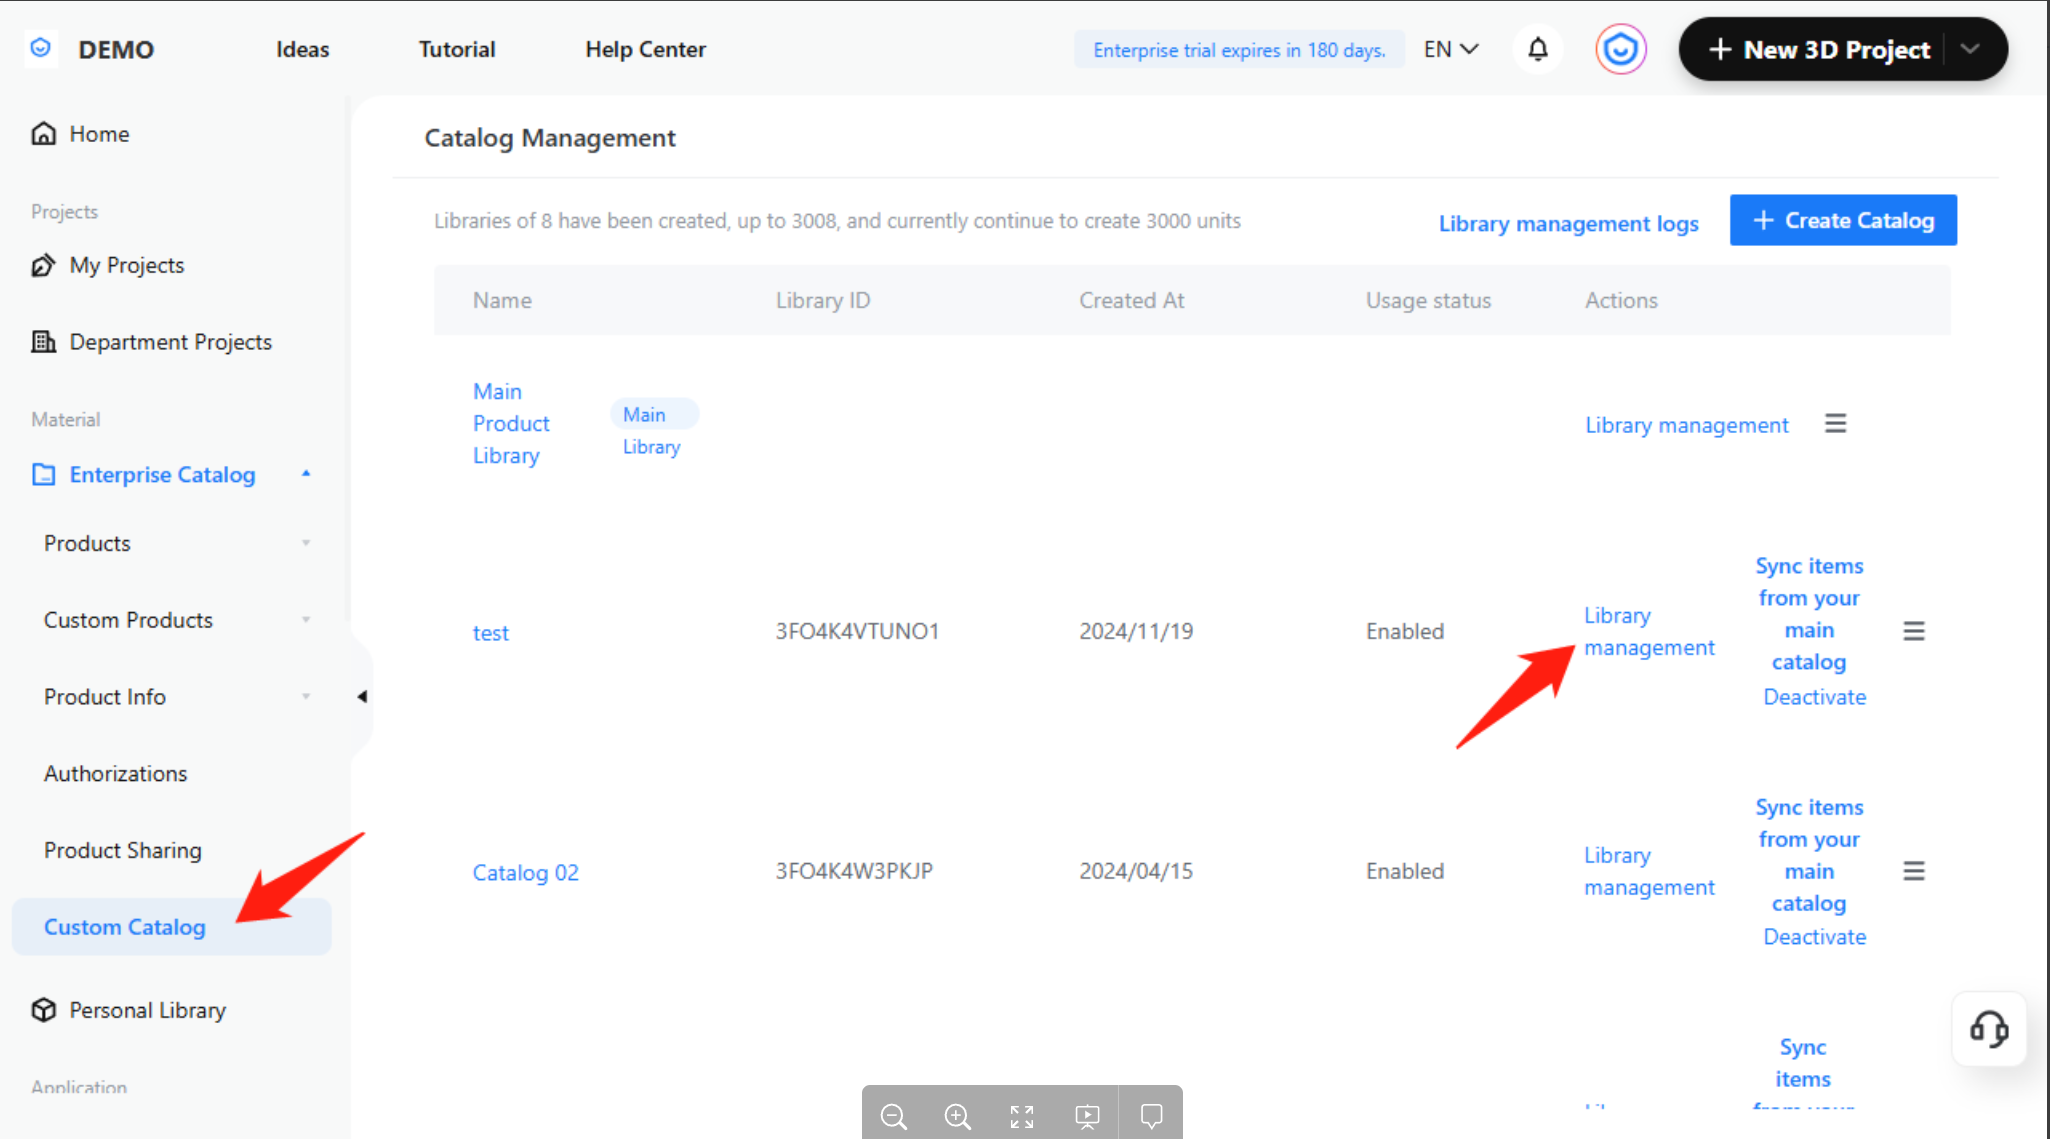Open hamburger menu for Main Product Library
Screen dimensions: 2050x1139
(x=1835, y=424)
